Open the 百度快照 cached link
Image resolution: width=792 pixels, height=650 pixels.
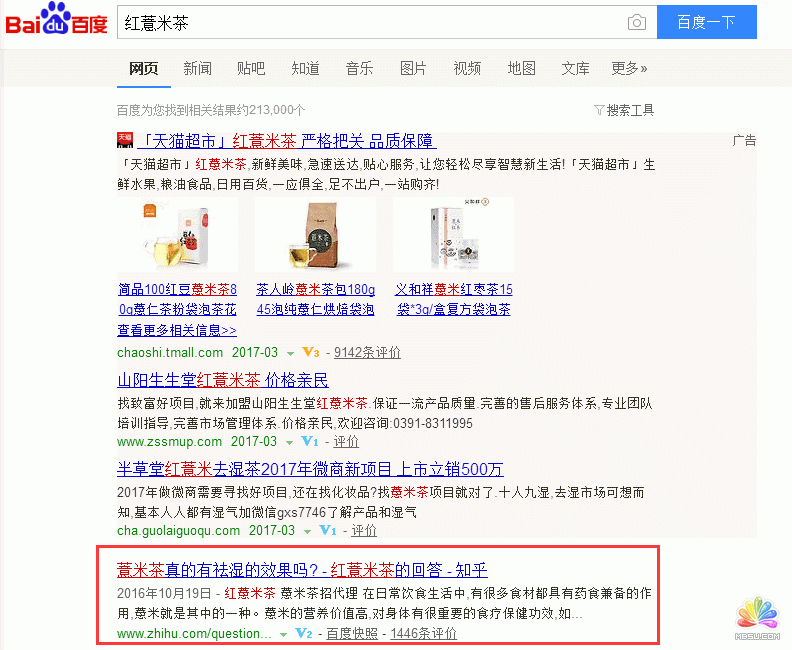coord(352,633)
